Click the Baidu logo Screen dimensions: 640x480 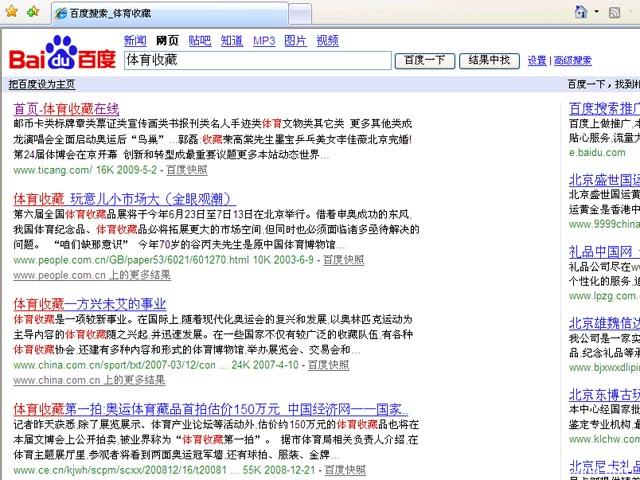click(62, 53)
